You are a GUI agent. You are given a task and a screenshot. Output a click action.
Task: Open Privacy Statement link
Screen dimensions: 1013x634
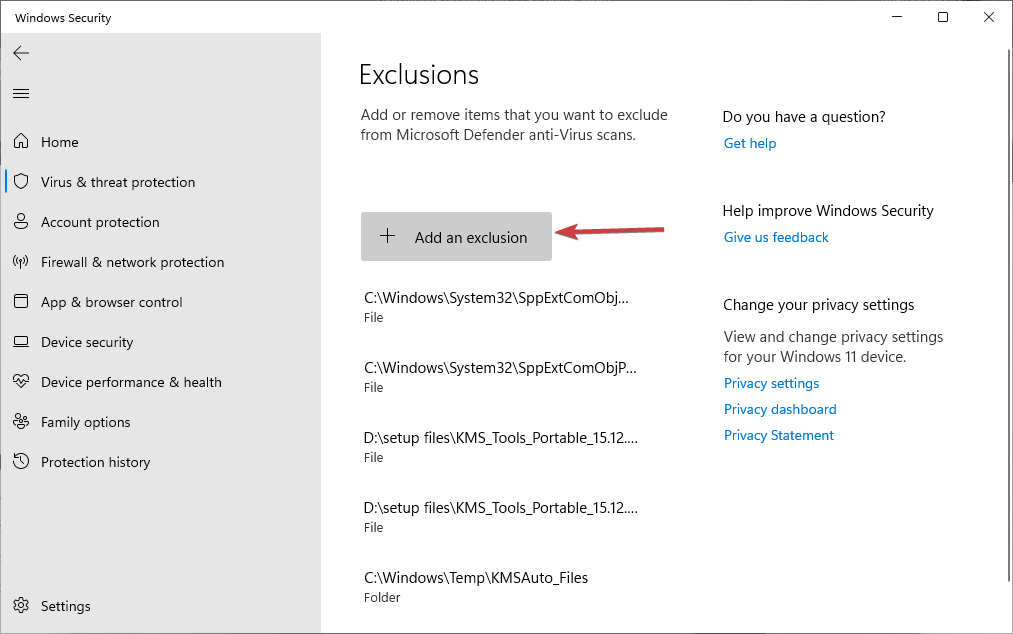(778, 435)
